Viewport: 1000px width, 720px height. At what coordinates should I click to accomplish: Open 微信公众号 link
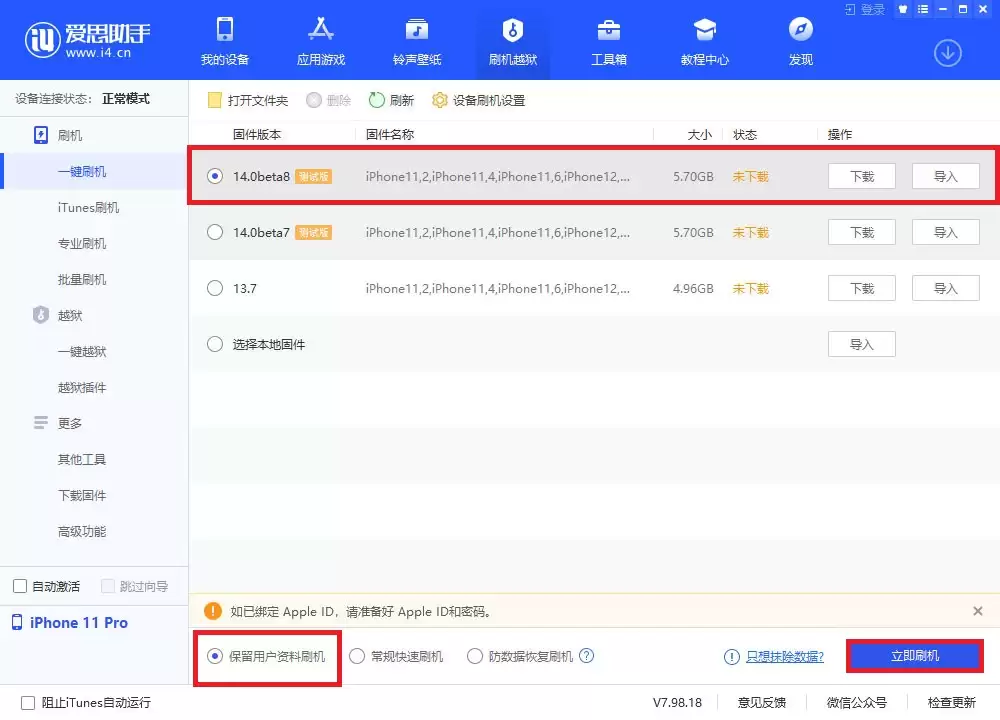pos(857,703)
